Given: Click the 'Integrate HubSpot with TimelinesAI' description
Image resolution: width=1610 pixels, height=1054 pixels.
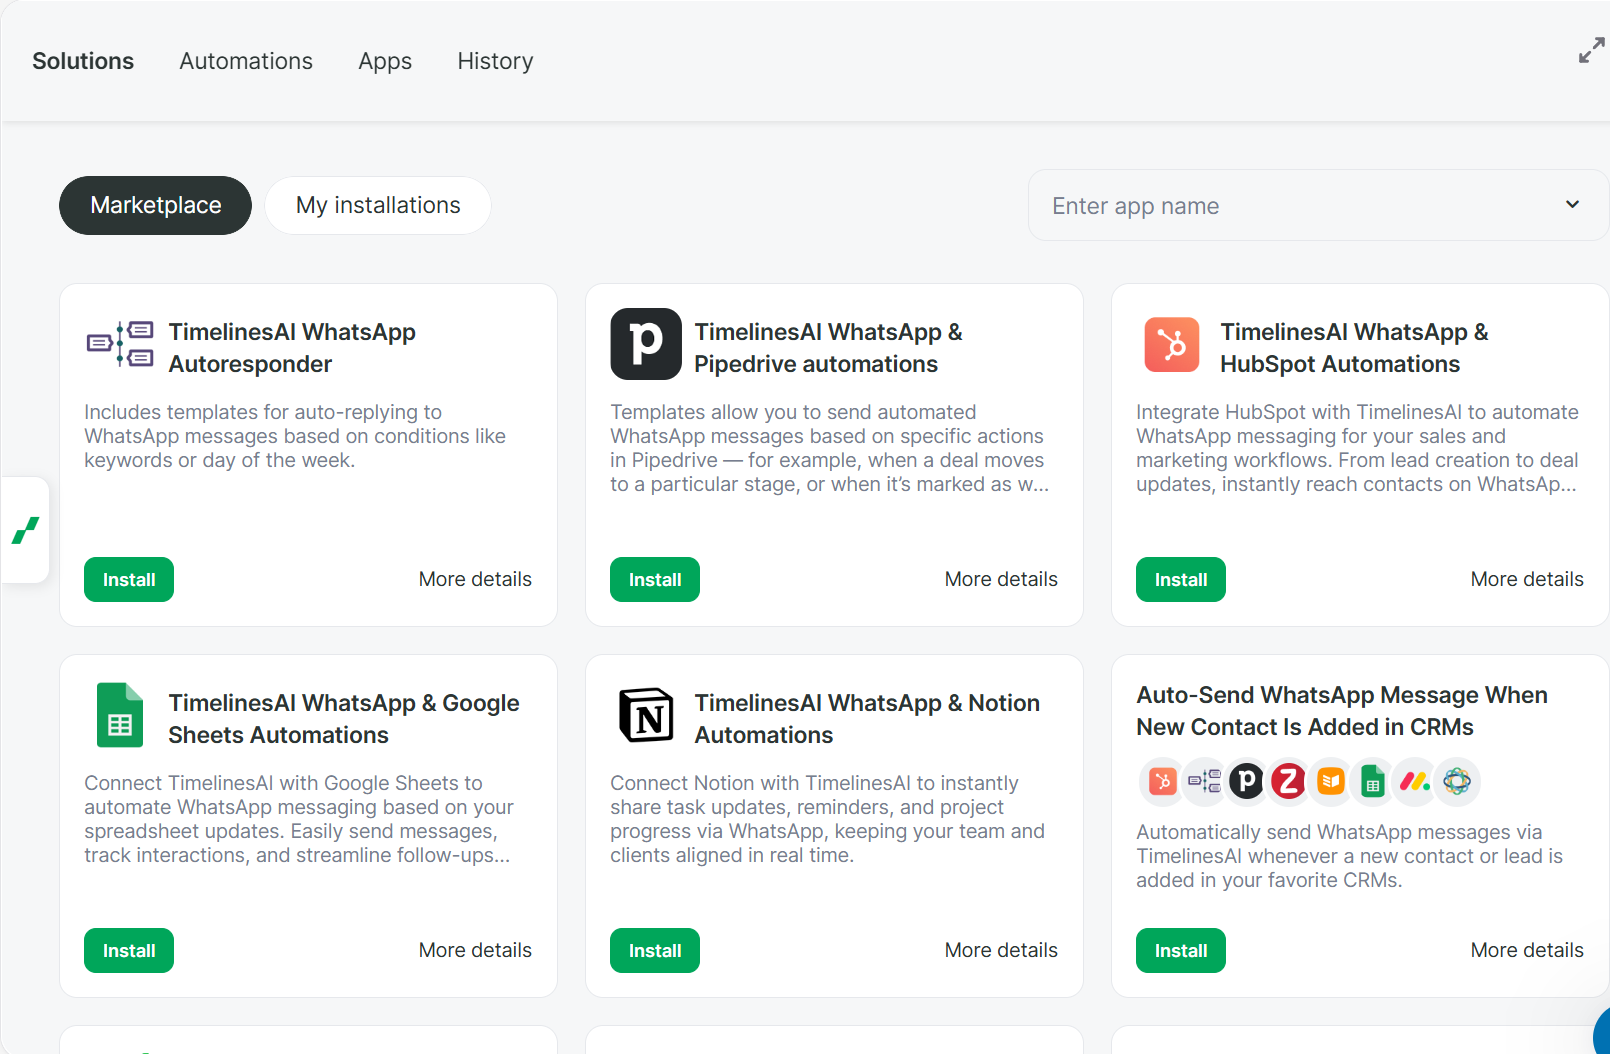Looking at the screenshot, I should coord(1357,448).
